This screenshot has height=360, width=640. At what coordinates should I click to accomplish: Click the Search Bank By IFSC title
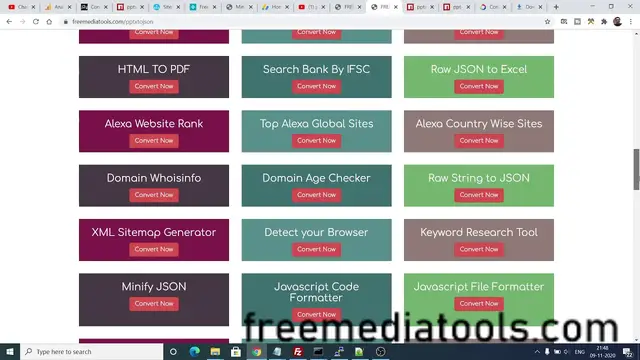point(316,69)
